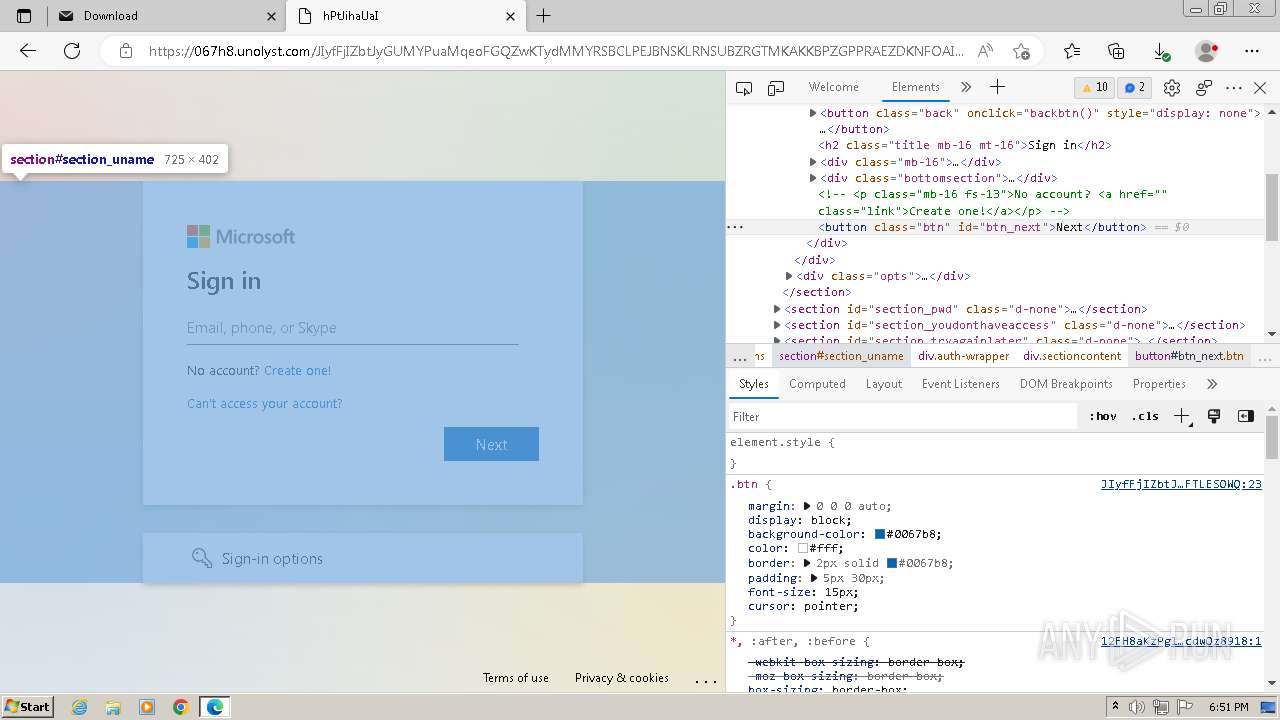Add a new style rule
Image resolution: width=1280 pixels, height=720 pixels.
click(1182, 417)
